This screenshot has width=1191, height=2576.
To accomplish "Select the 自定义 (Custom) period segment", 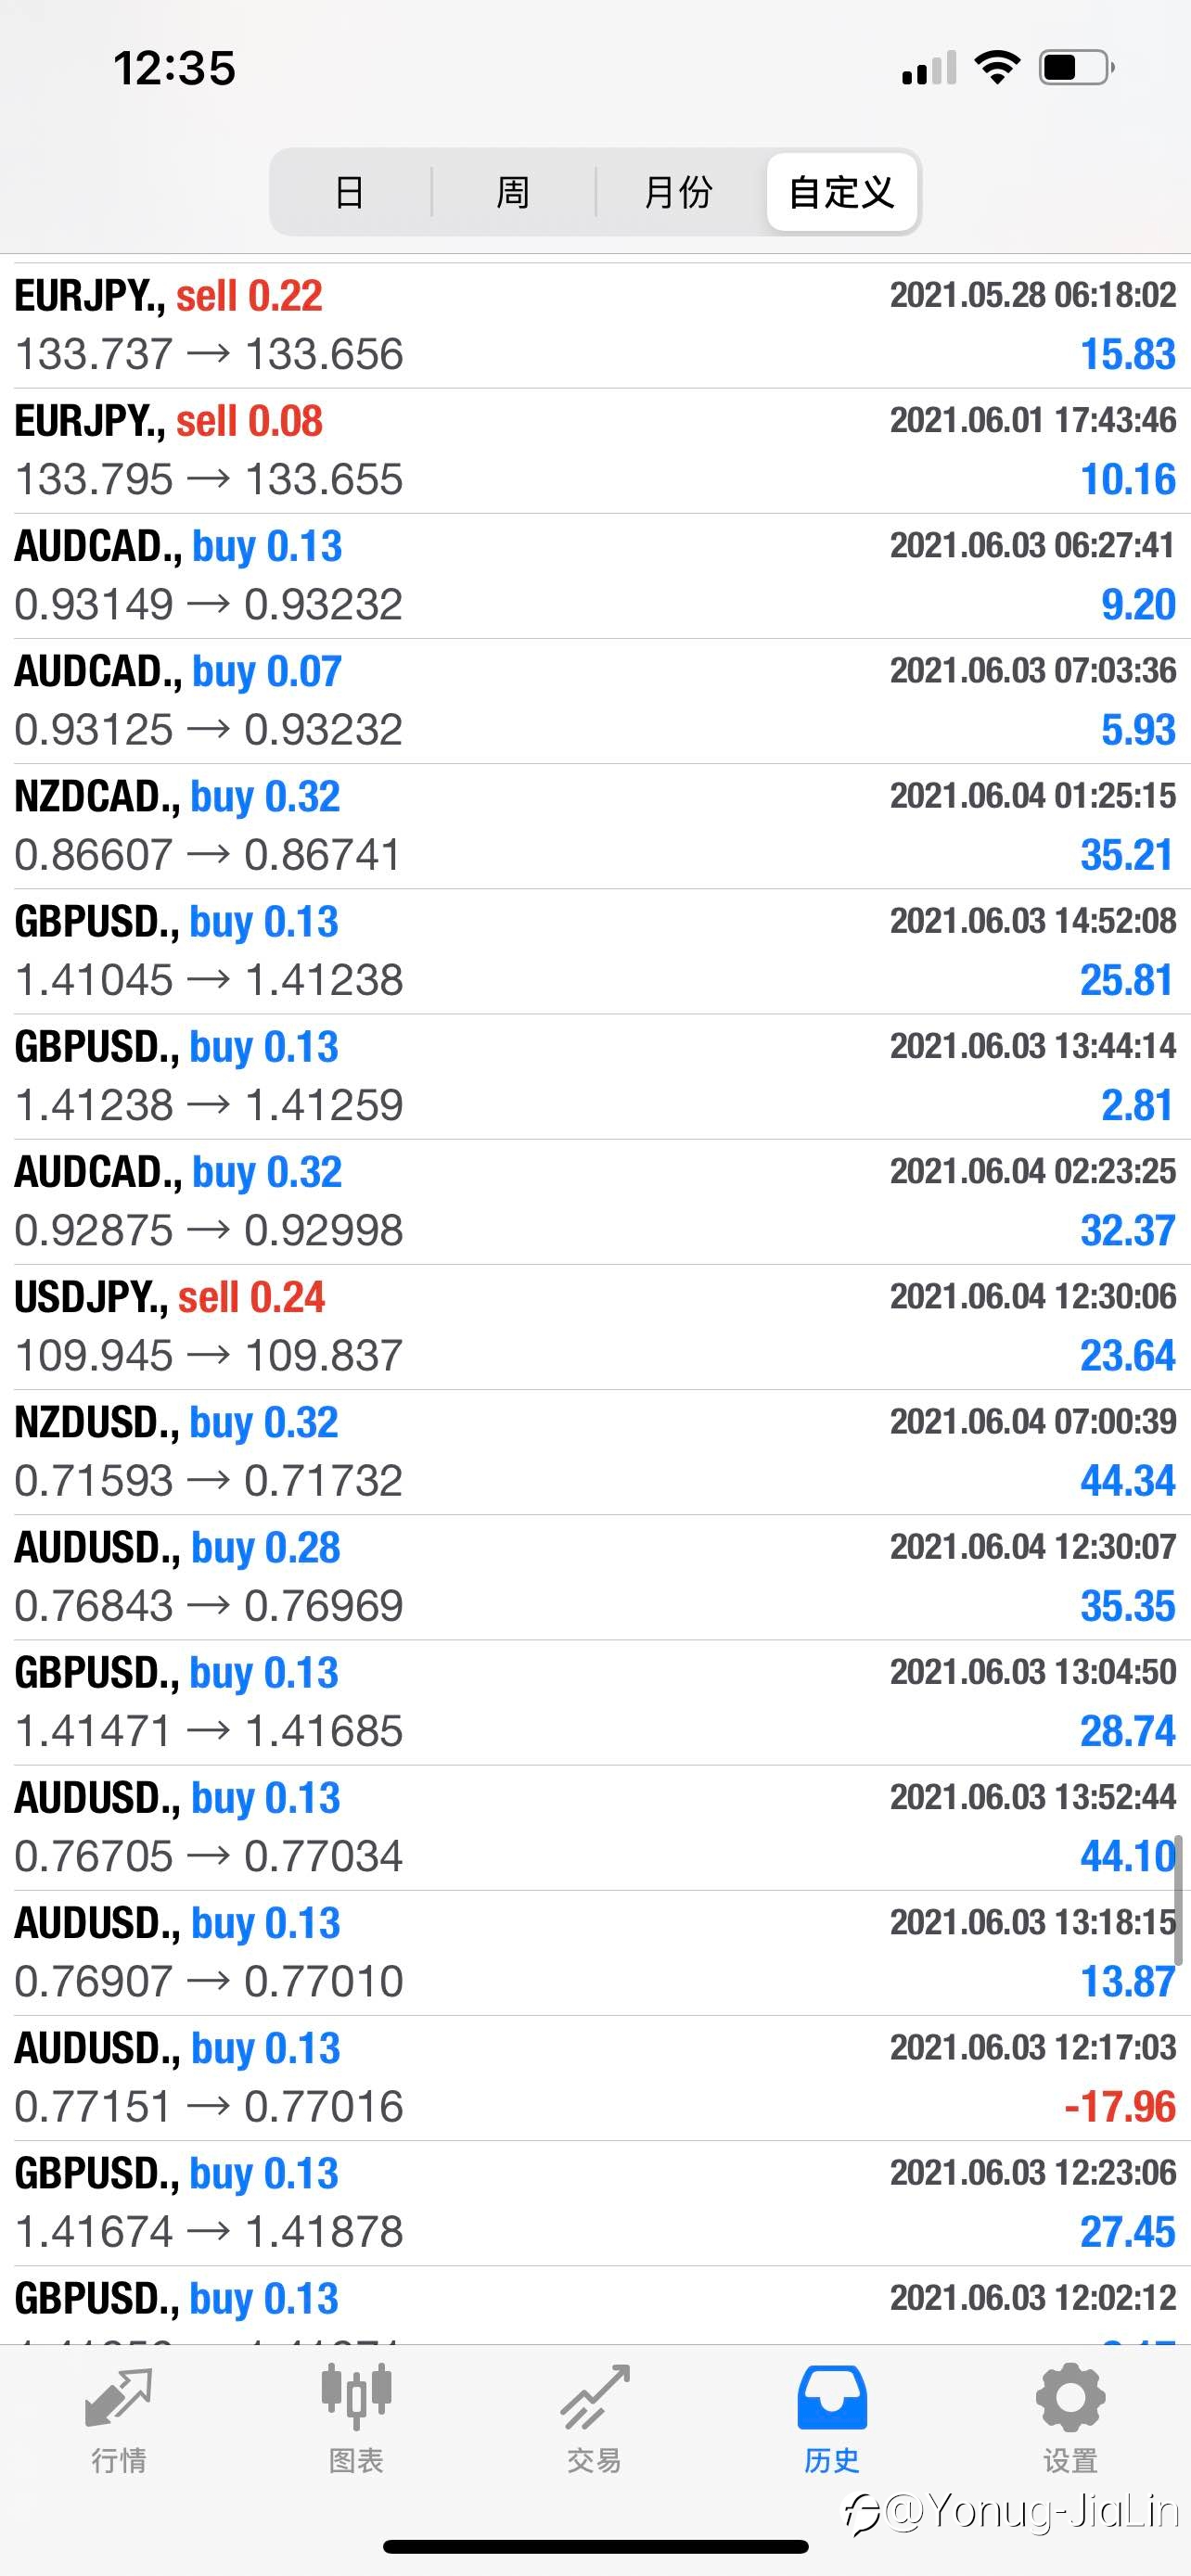I will 841,192.
